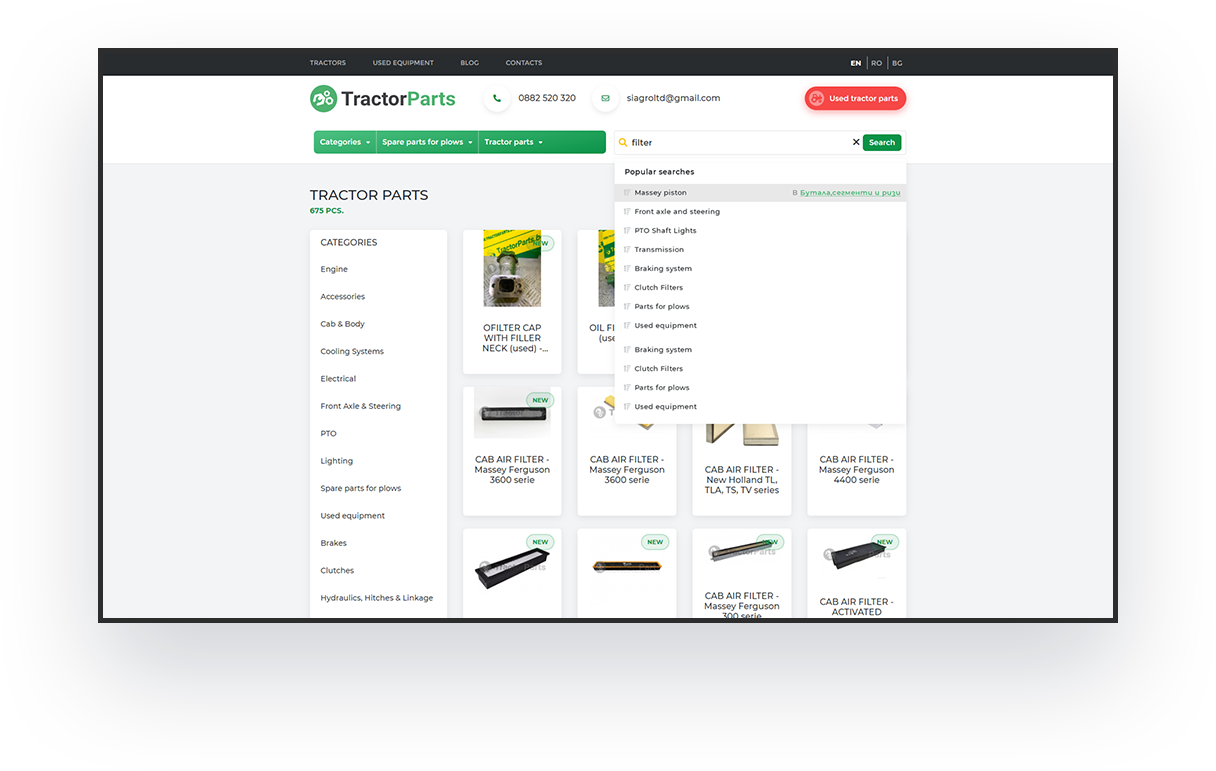Open the BLOG page from the top menu
The image size is (1216, 771).
pyautogui.click(x=469, y=62)
